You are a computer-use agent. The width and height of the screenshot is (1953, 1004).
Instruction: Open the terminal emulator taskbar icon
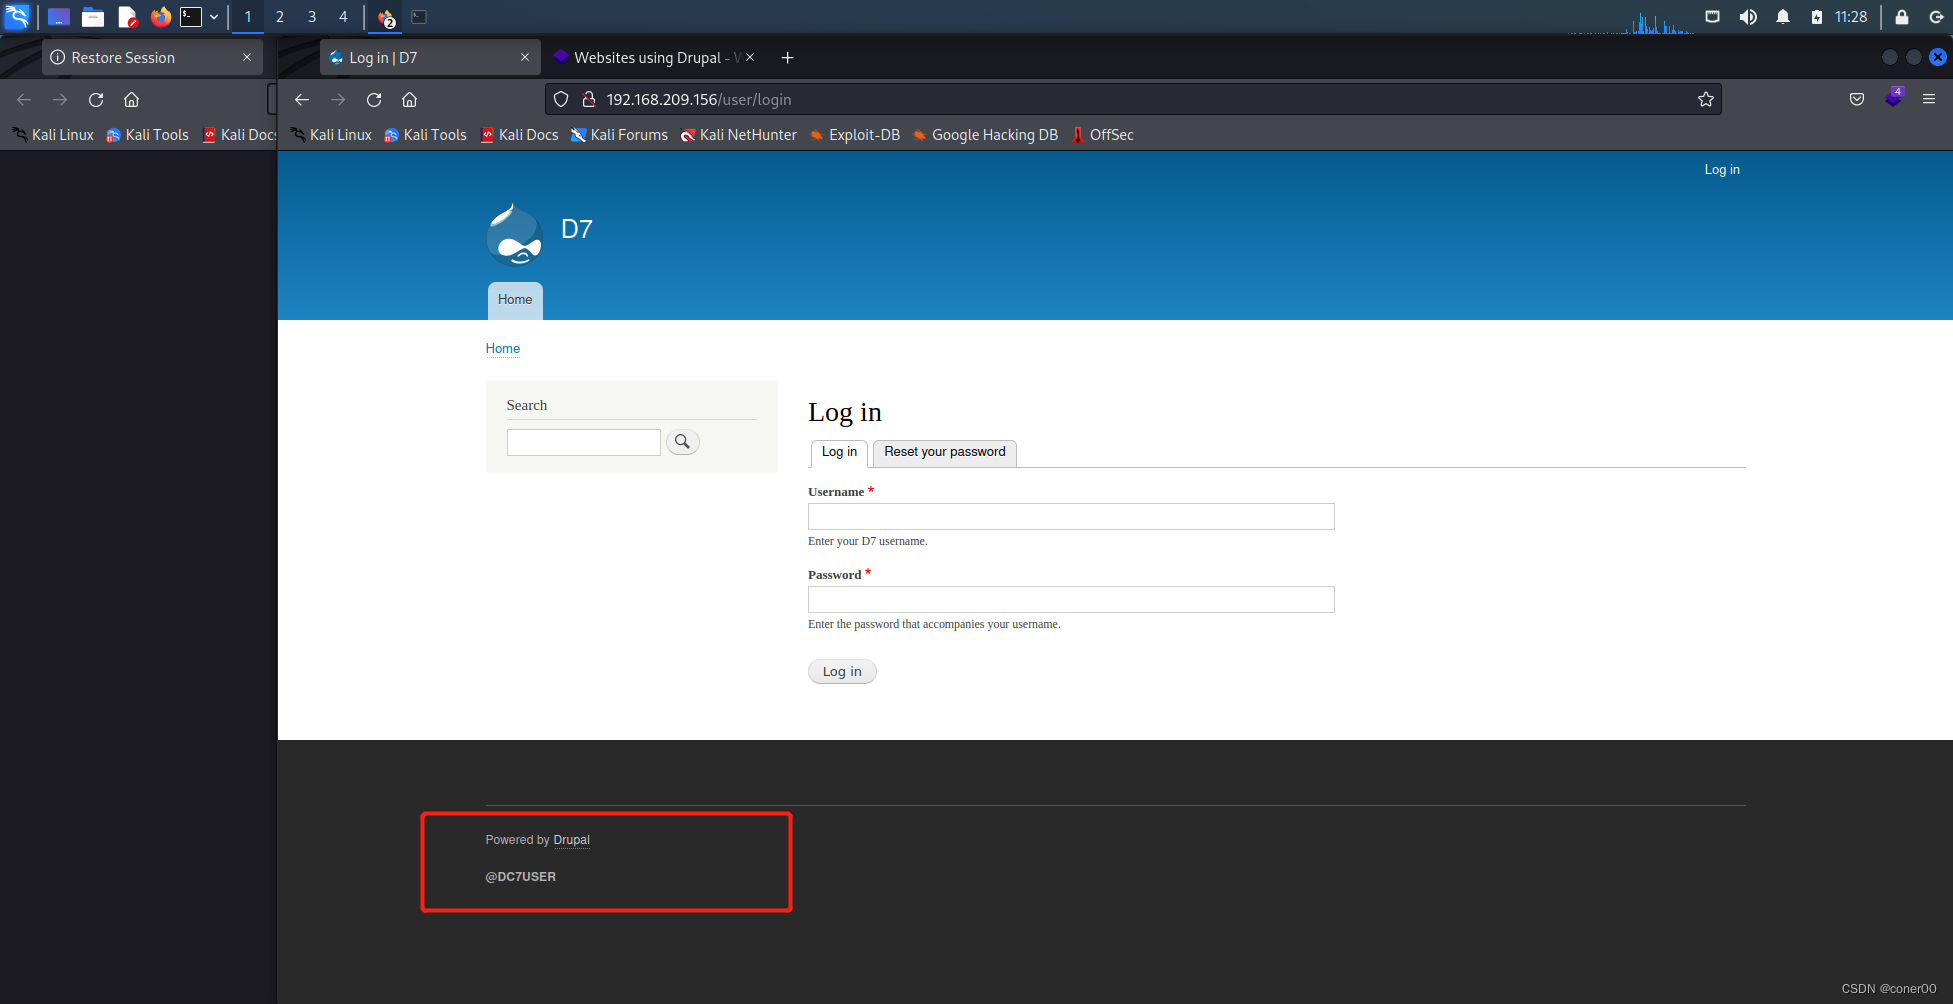(x=191, y=17)
